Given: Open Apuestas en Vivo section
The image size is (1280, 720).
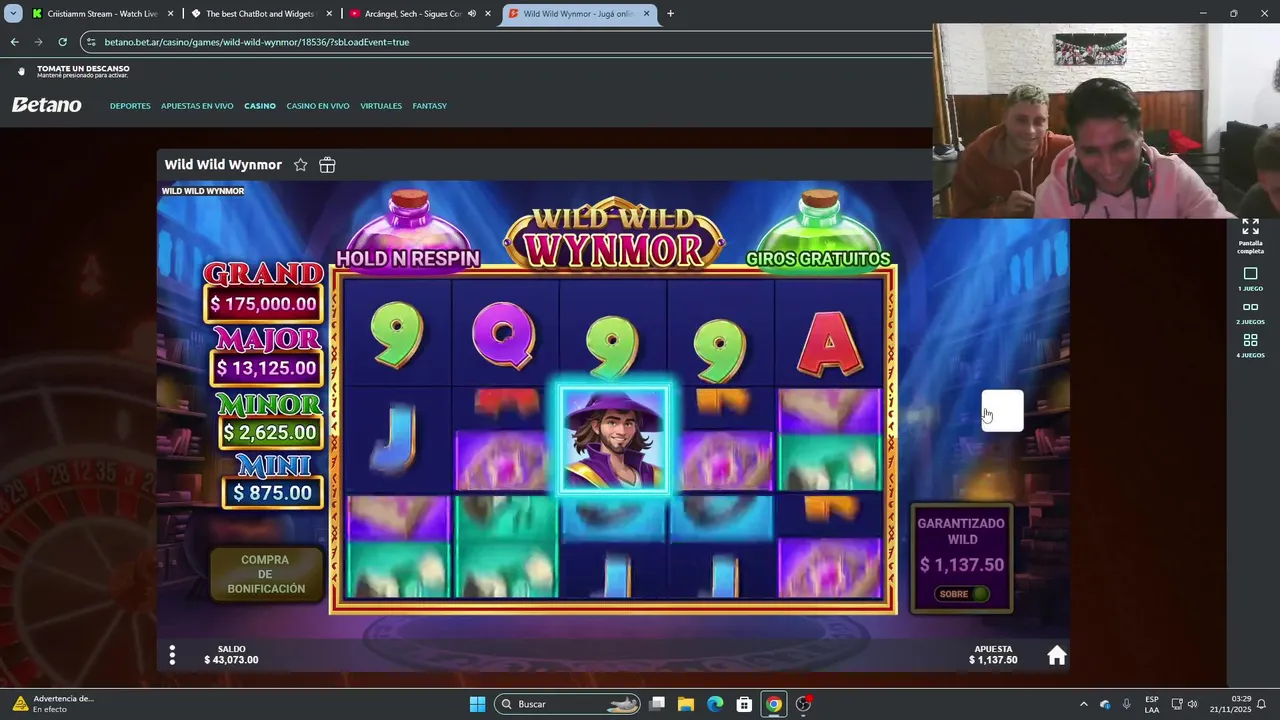Looking at the screenshot, I should coord(197,106).
